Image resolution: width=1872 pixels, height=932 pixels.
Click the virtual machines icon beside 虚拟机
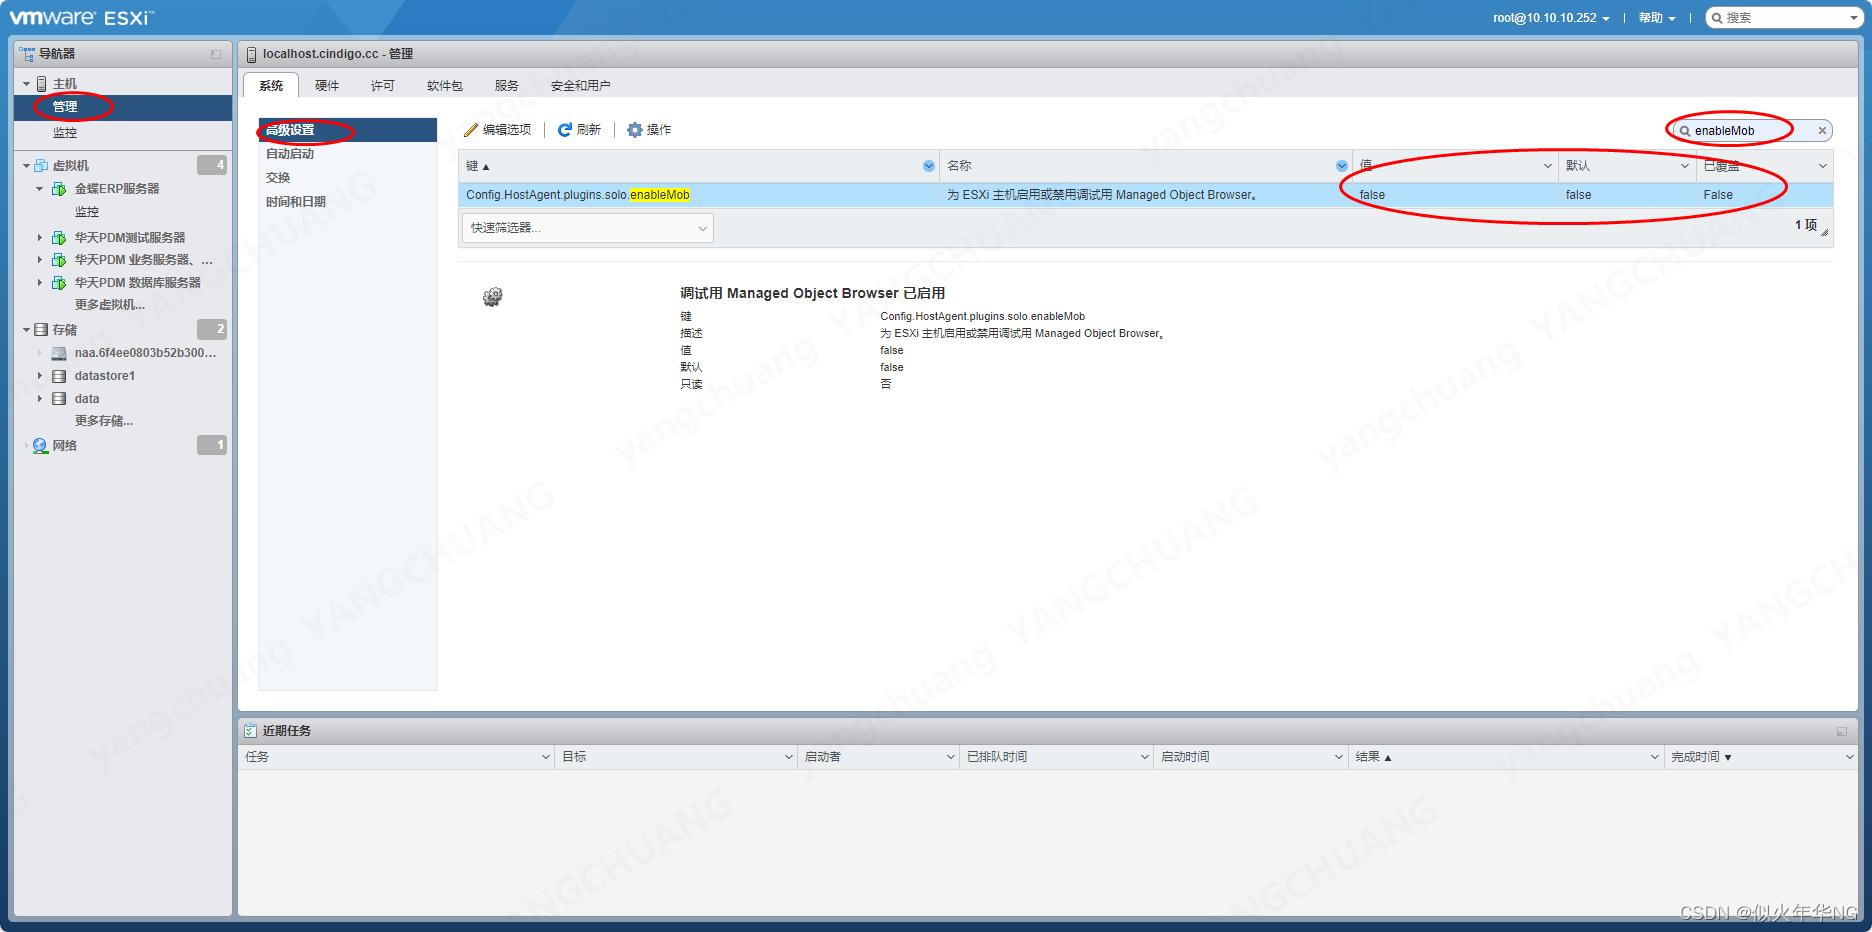(x=41, y=166)
